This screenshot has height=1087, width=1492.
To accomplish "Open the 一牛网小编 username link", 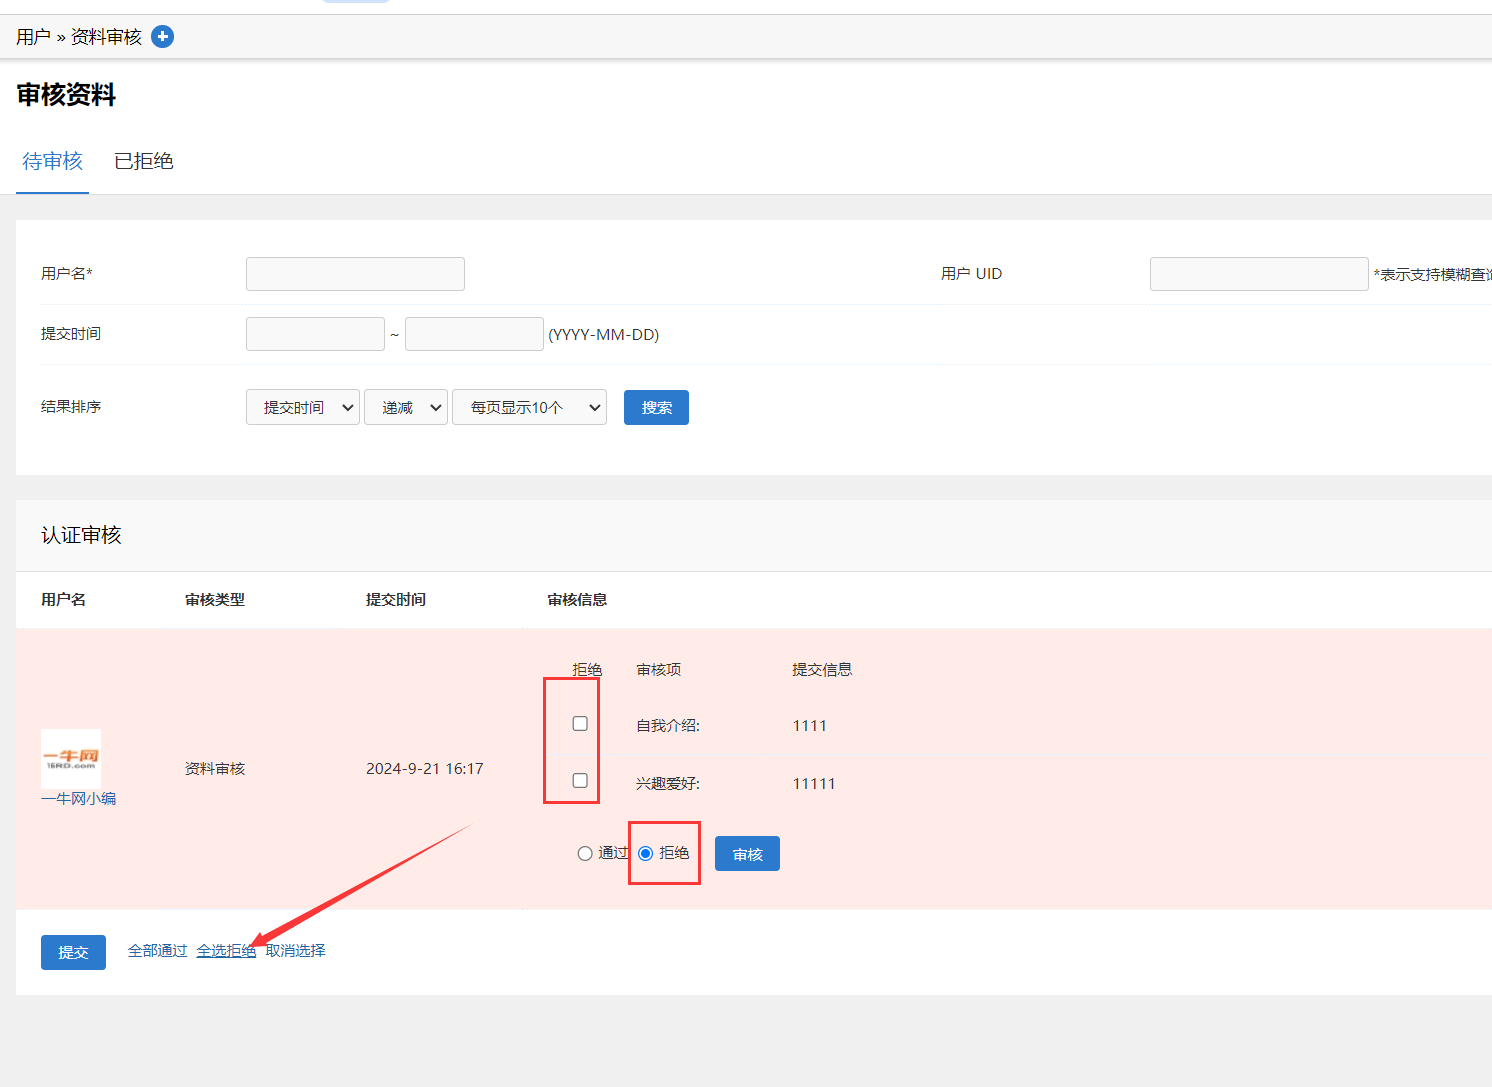I will coord(79,799).
